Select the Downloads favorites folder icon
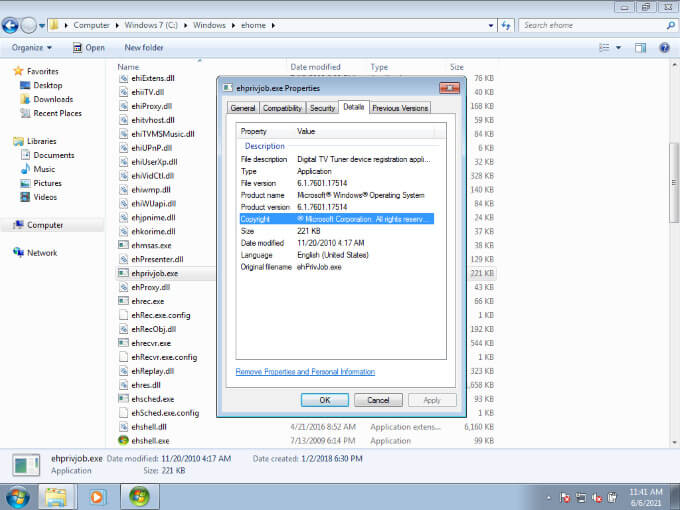The image size is (680, 510). (x=25, y=99)
